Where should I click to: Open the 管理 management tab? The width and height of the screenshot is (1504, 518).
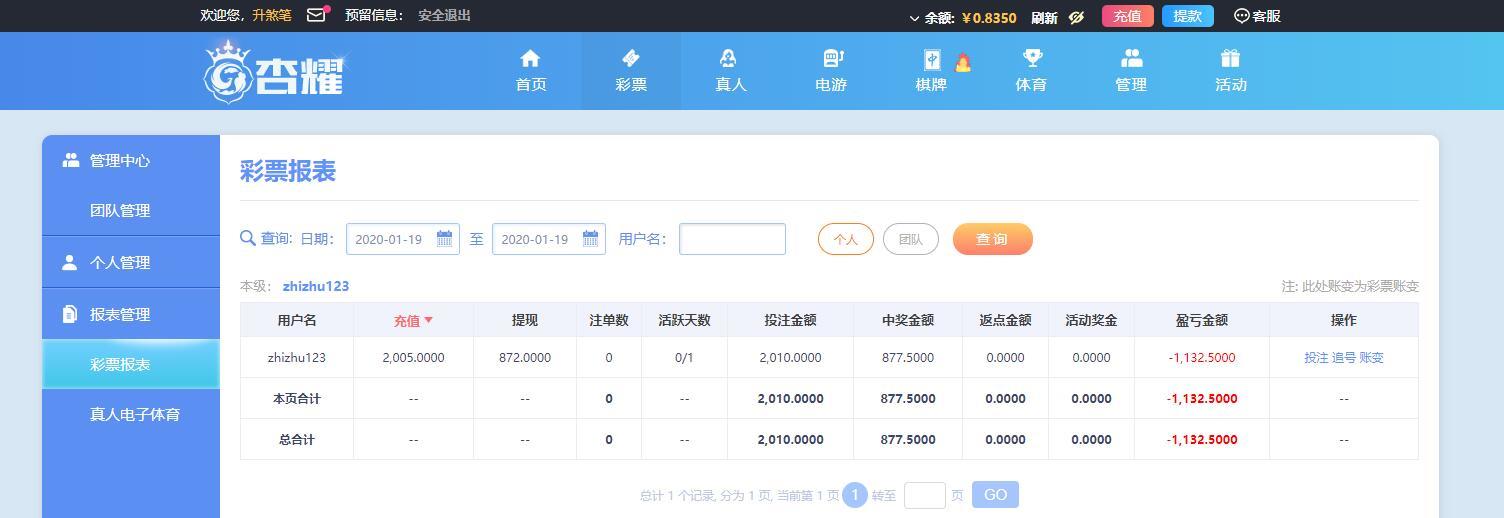click(1131, 71)
